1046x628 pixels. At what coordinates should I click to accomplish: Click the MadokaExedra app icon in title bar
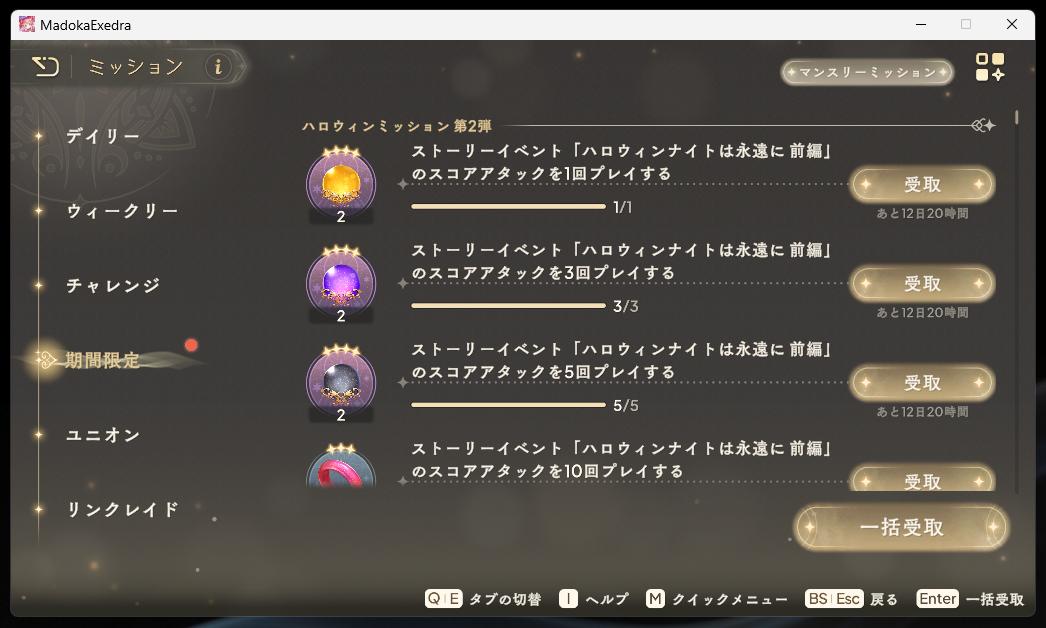click(27, 25)
